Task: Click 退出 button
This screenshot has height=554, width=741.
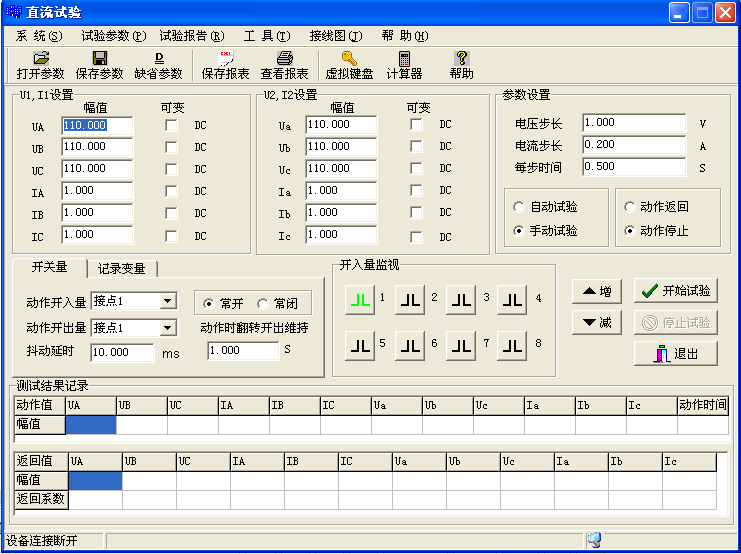Action: [x=676, y=354]
